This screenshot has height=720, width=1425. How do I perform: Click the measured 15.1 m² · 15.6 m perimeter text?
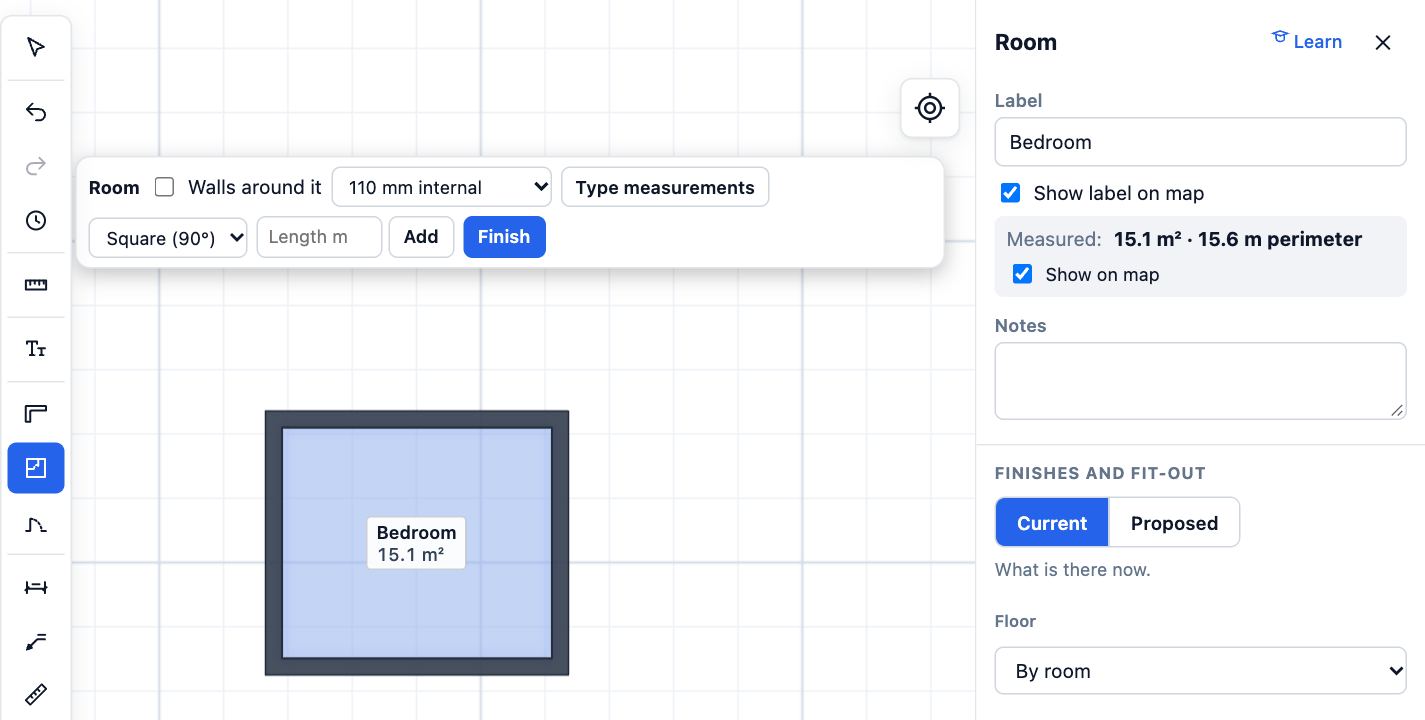[1238, 239]
